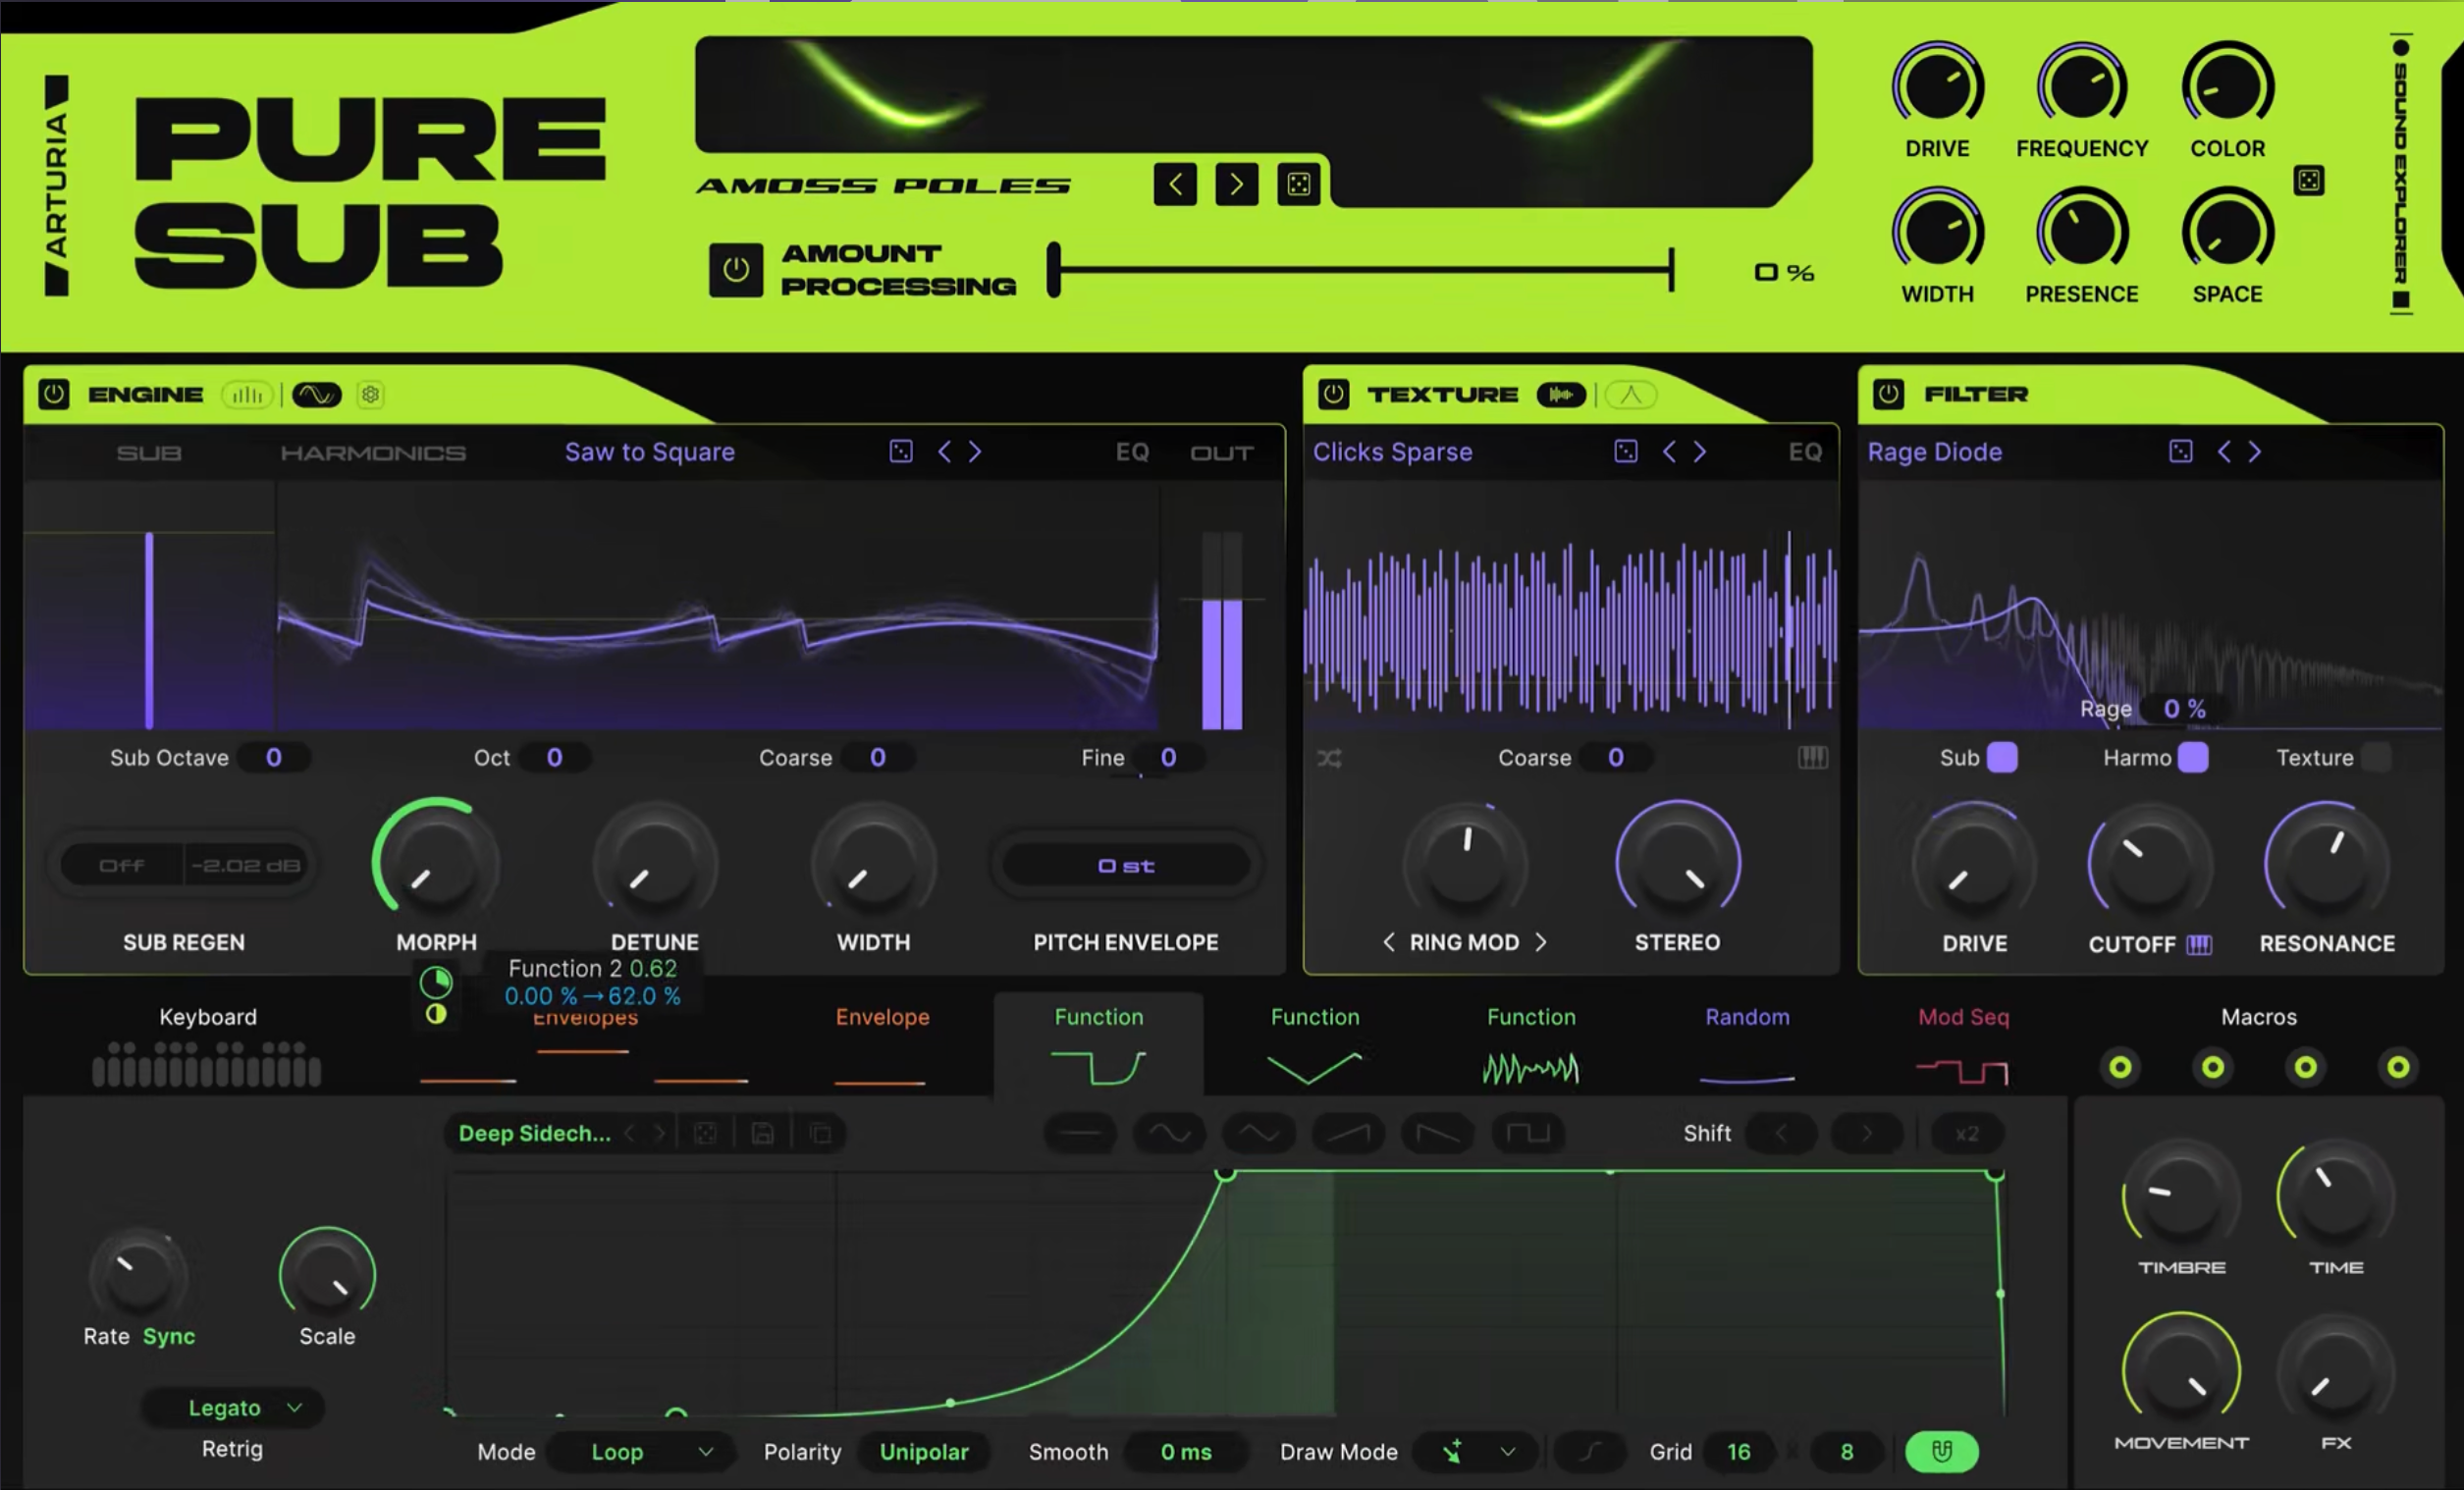Open the Texture EQ view
Image resolution: width=2464 pixels, height=1490 pixels.
coord(1805,453)
